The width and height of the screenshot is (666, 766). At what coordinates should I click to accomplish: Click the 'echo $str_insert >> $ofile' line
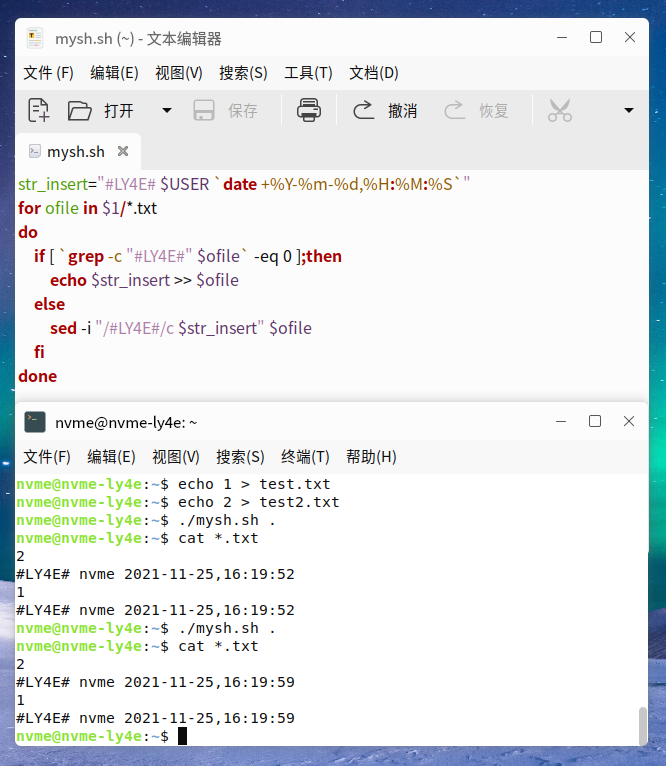coord(144,280)
